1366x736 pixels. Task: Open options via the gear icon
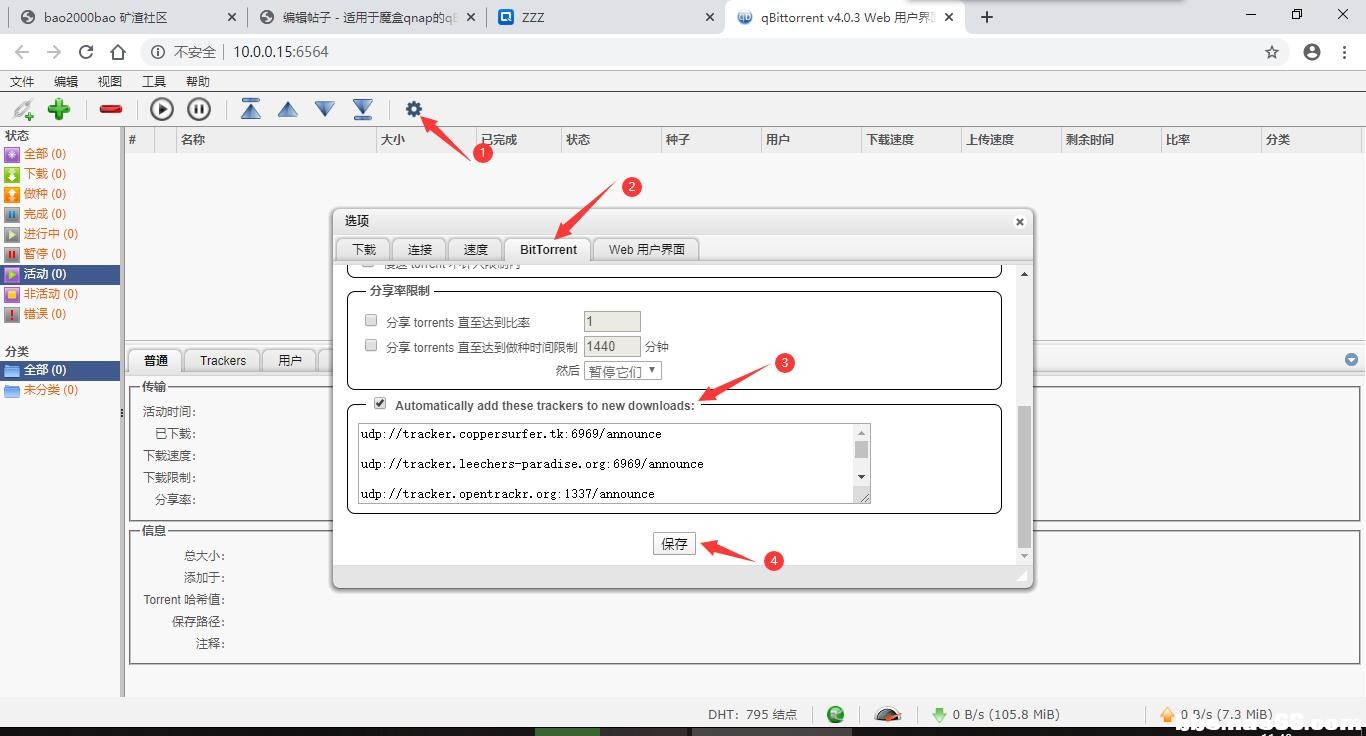414,109
